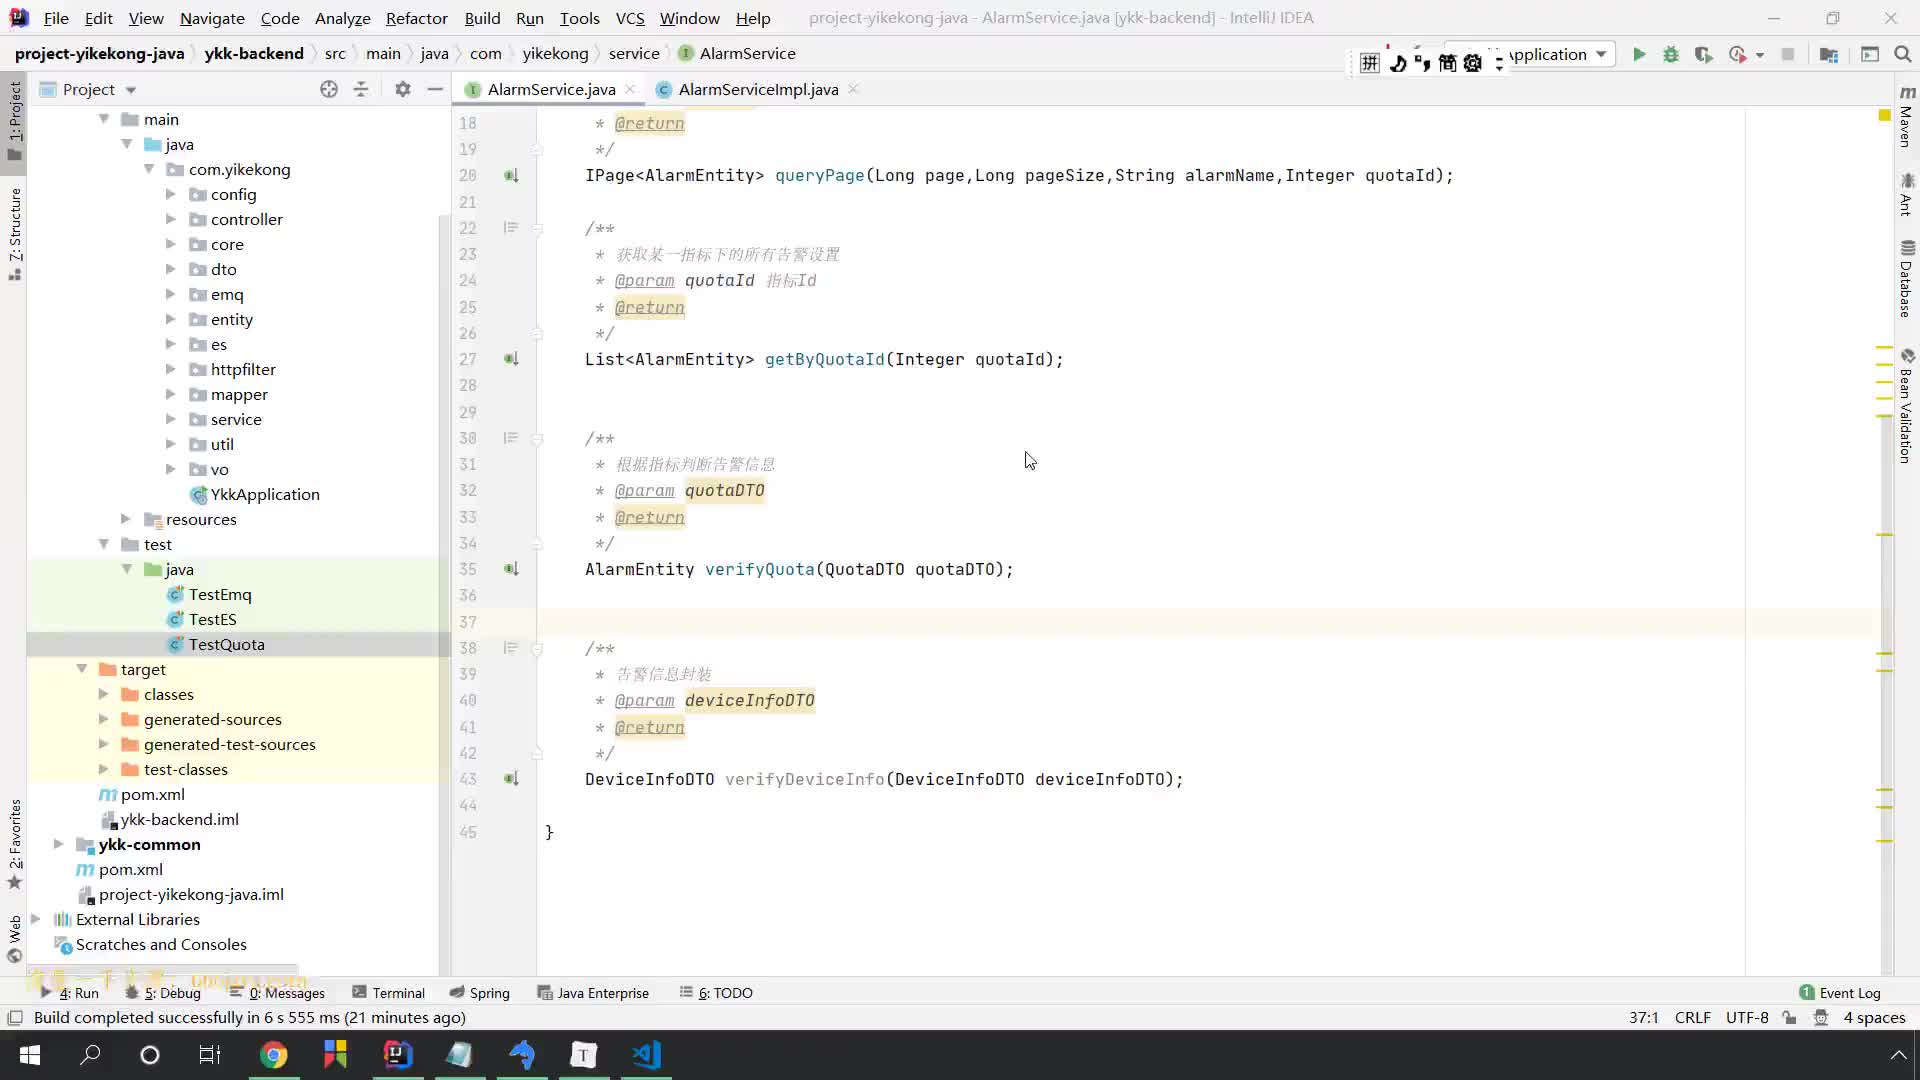The image size is (1920, 1080).
Task: Open the Project Structure icon in toolbar
Action: (x=1829, y=55)
